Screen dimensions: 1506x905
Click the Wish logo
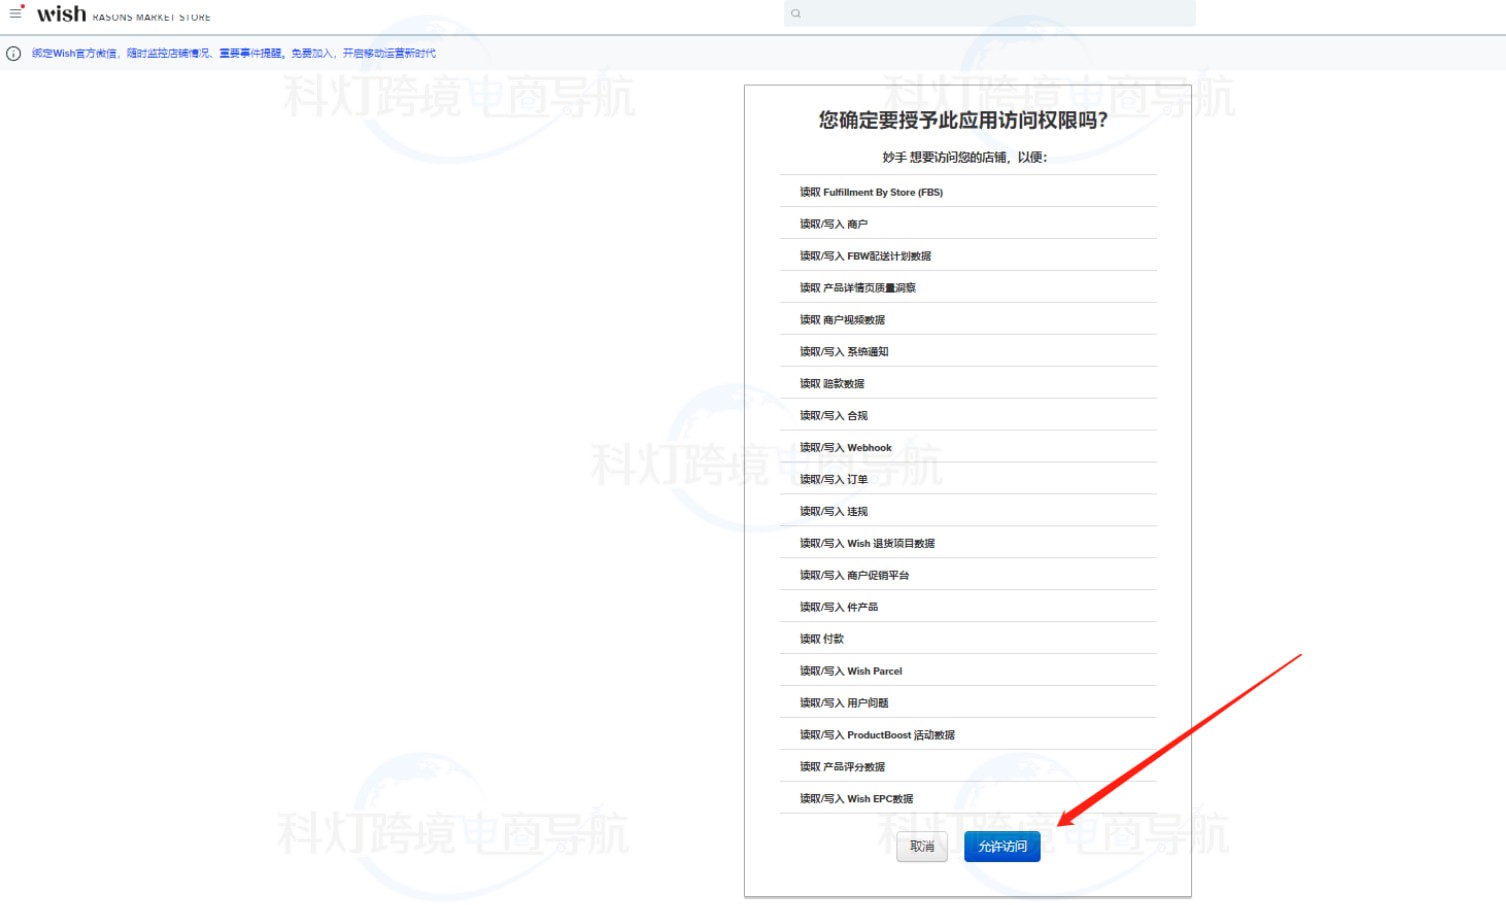[x=62, y=13]
